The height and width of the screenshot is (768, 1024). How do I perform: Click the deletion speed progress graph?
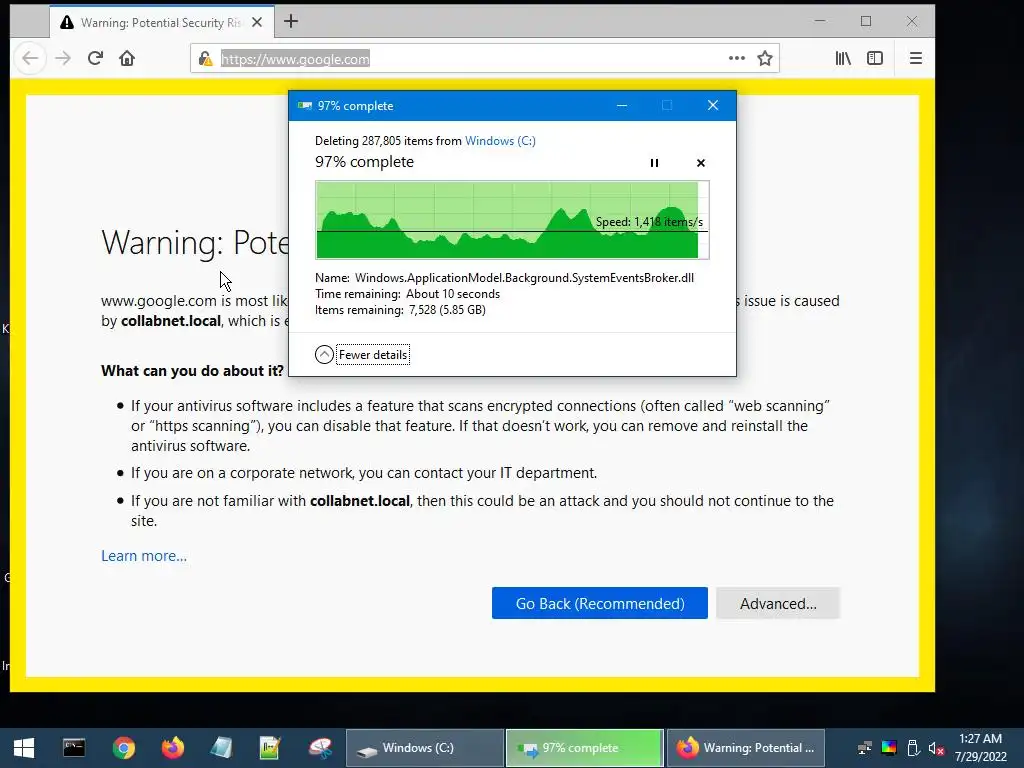click(512, 220)
